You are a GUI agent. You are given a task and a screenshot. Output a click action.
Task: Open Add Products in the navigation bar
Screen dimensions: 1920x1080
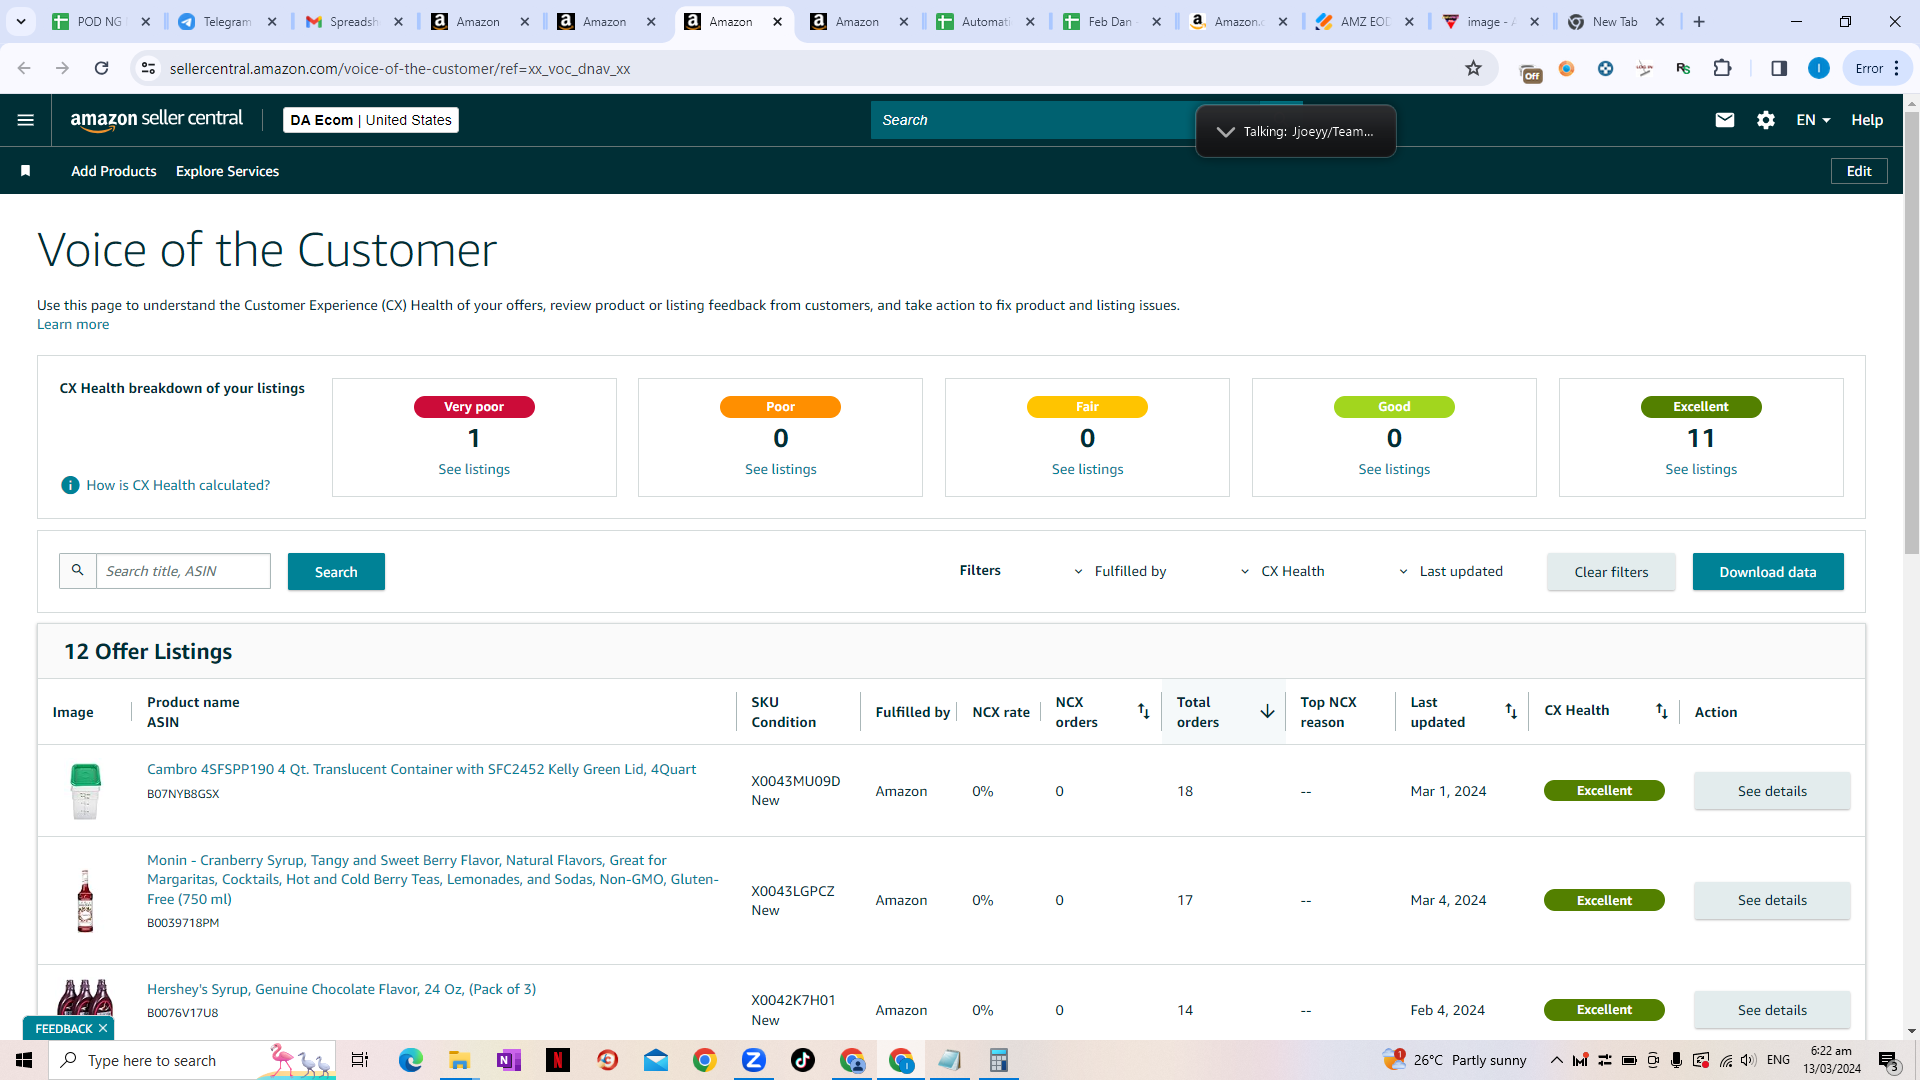(114, 171)
